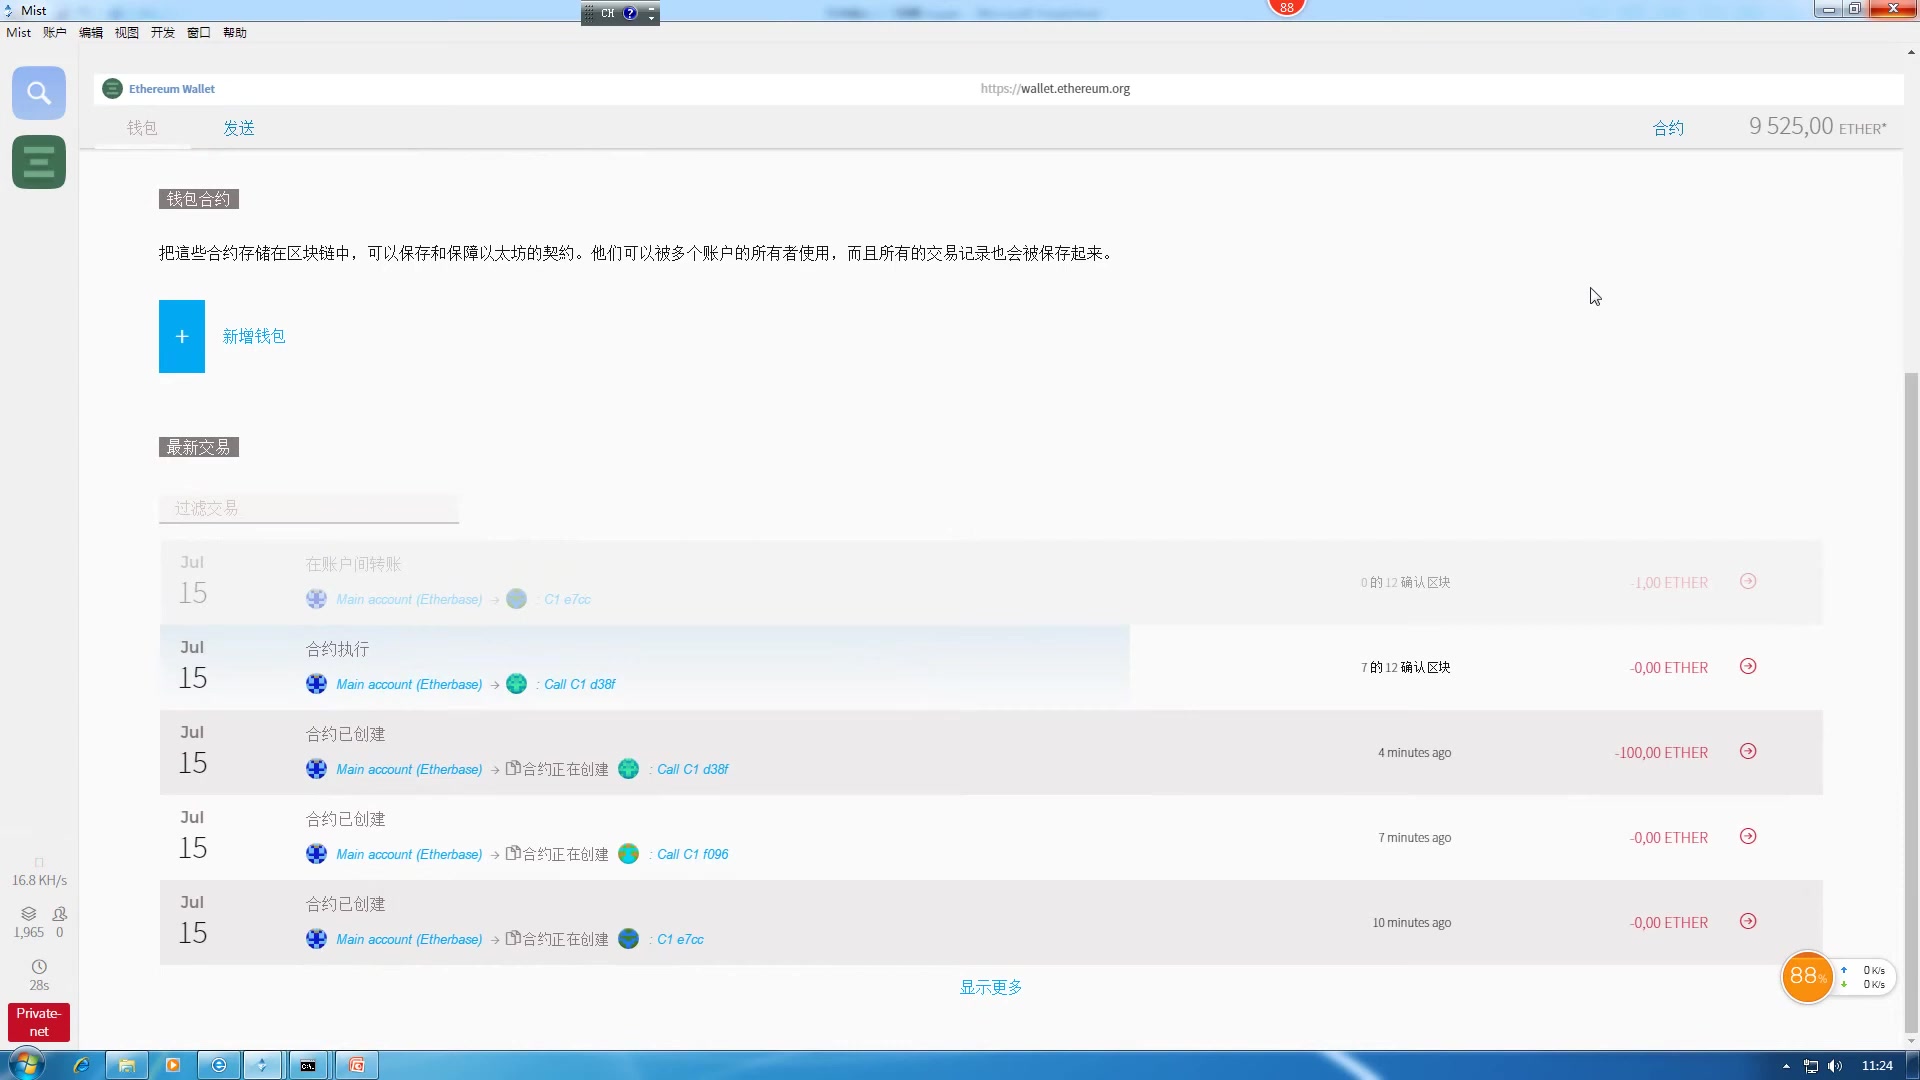Open the 开发 menu
The image size is (1920, 1080).
tap(163, 33)
